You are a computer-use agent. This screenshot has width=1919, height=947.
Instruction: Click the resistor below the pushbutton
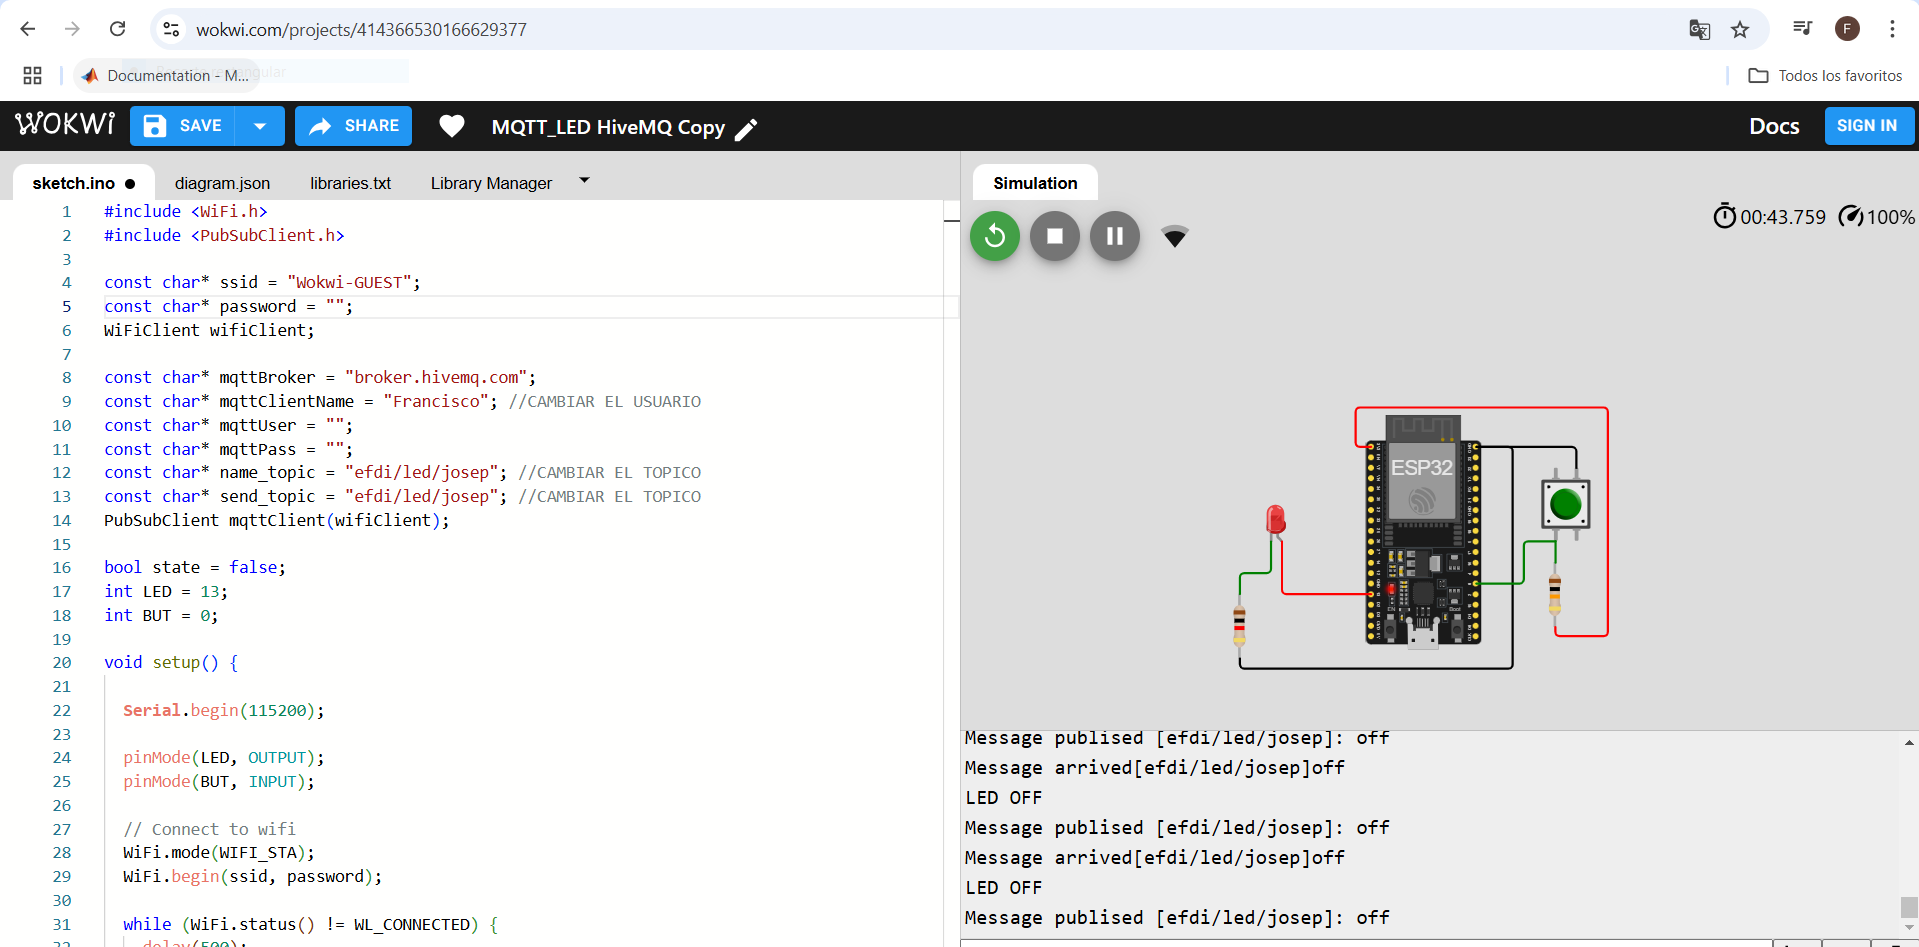pyautogui.click(x=1555, y=593)
